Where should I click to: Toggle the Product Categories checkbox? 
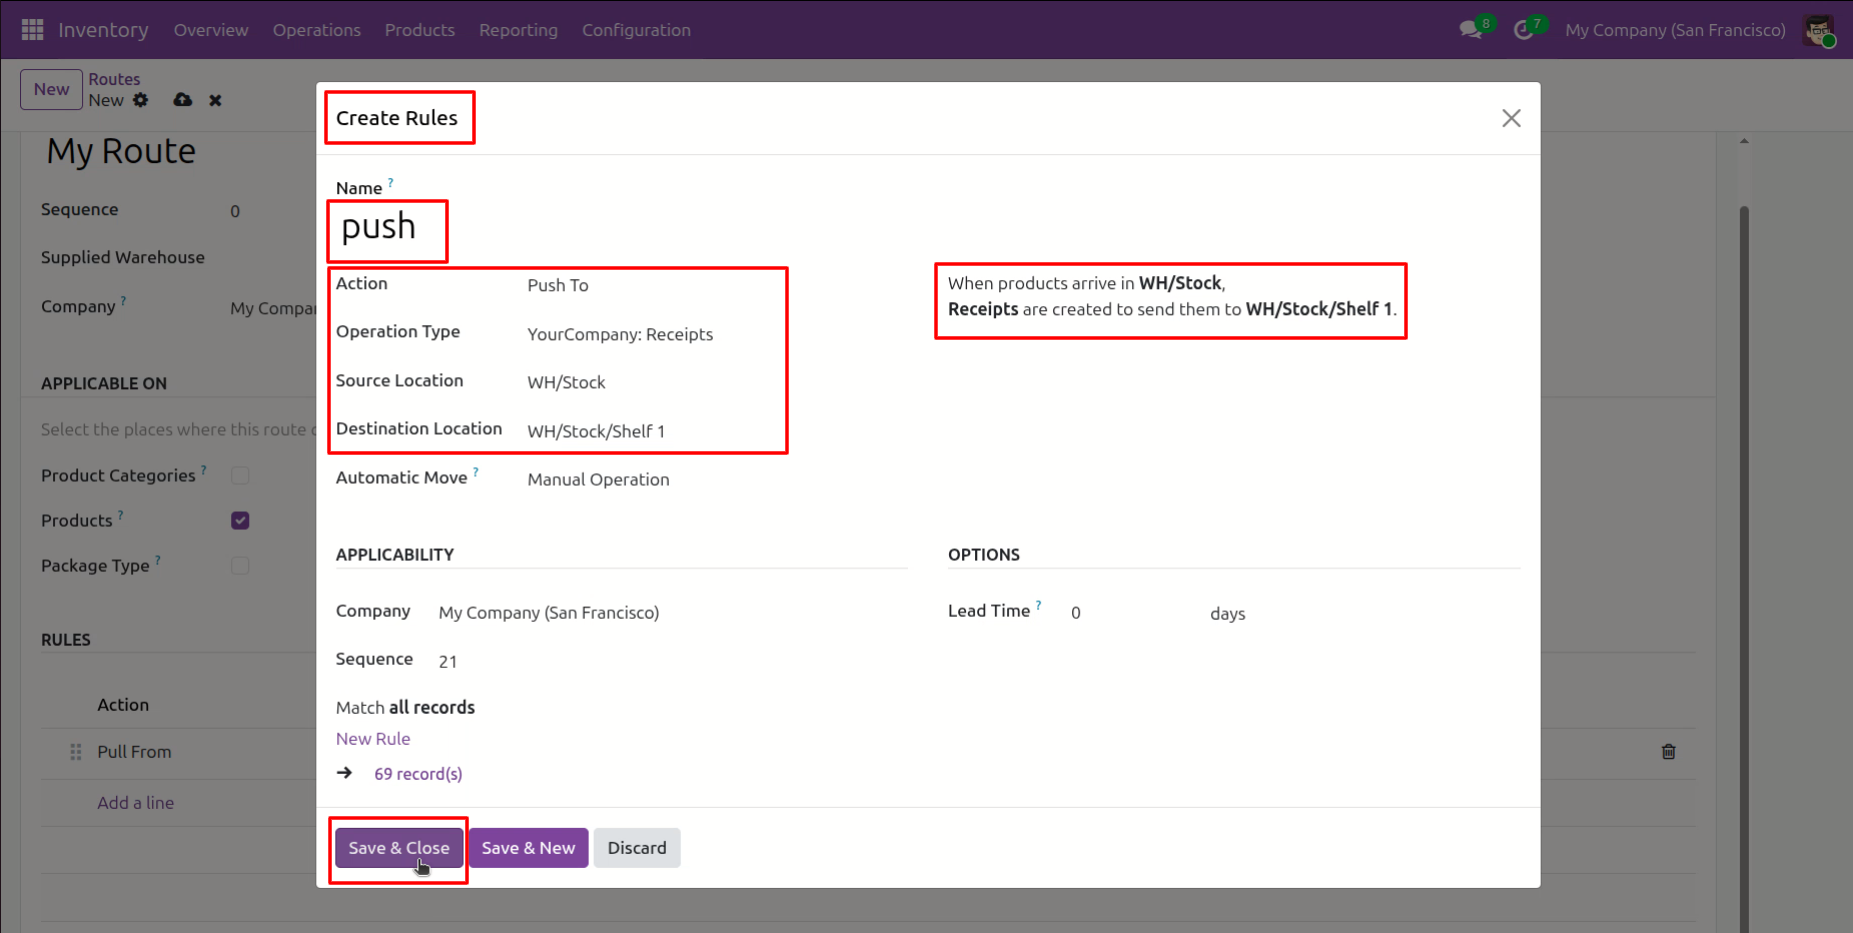[x=240, y=475]
